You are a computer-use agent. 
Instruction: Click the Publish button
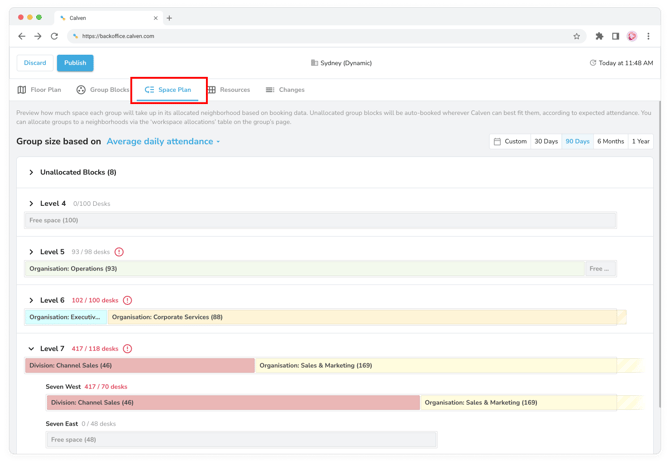coord(75,63)
